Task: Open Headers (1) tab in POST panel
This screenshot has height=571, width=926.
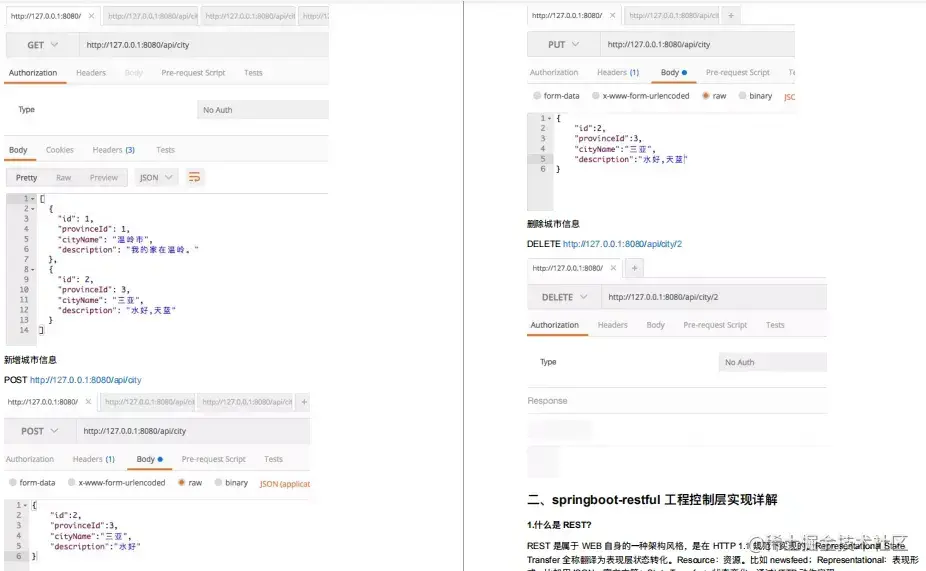Action: pyautogui.click(x=94, y=459)
